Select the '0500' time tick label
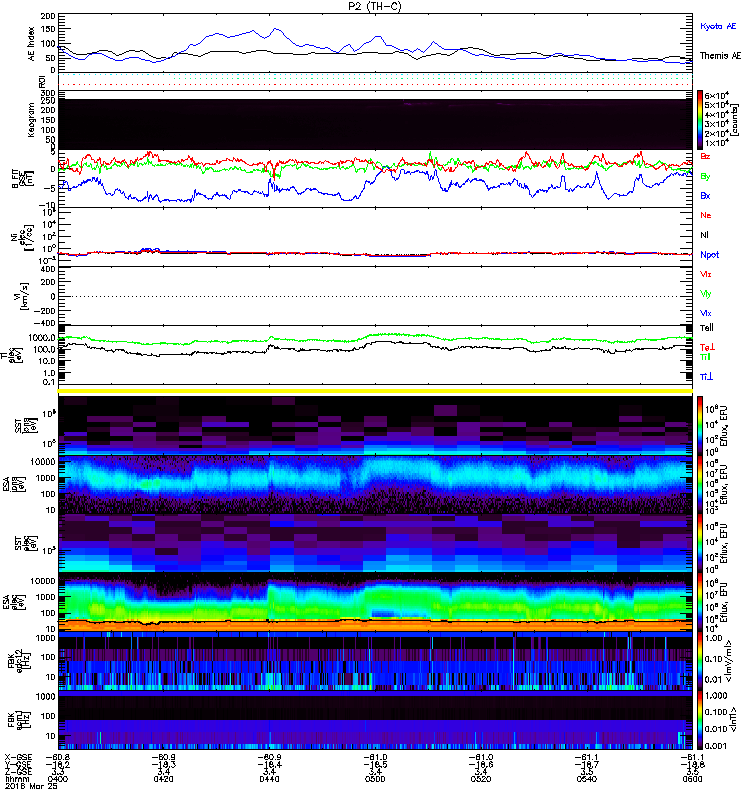Viewport: 750px width, 800px height. [x=375, y=779]
